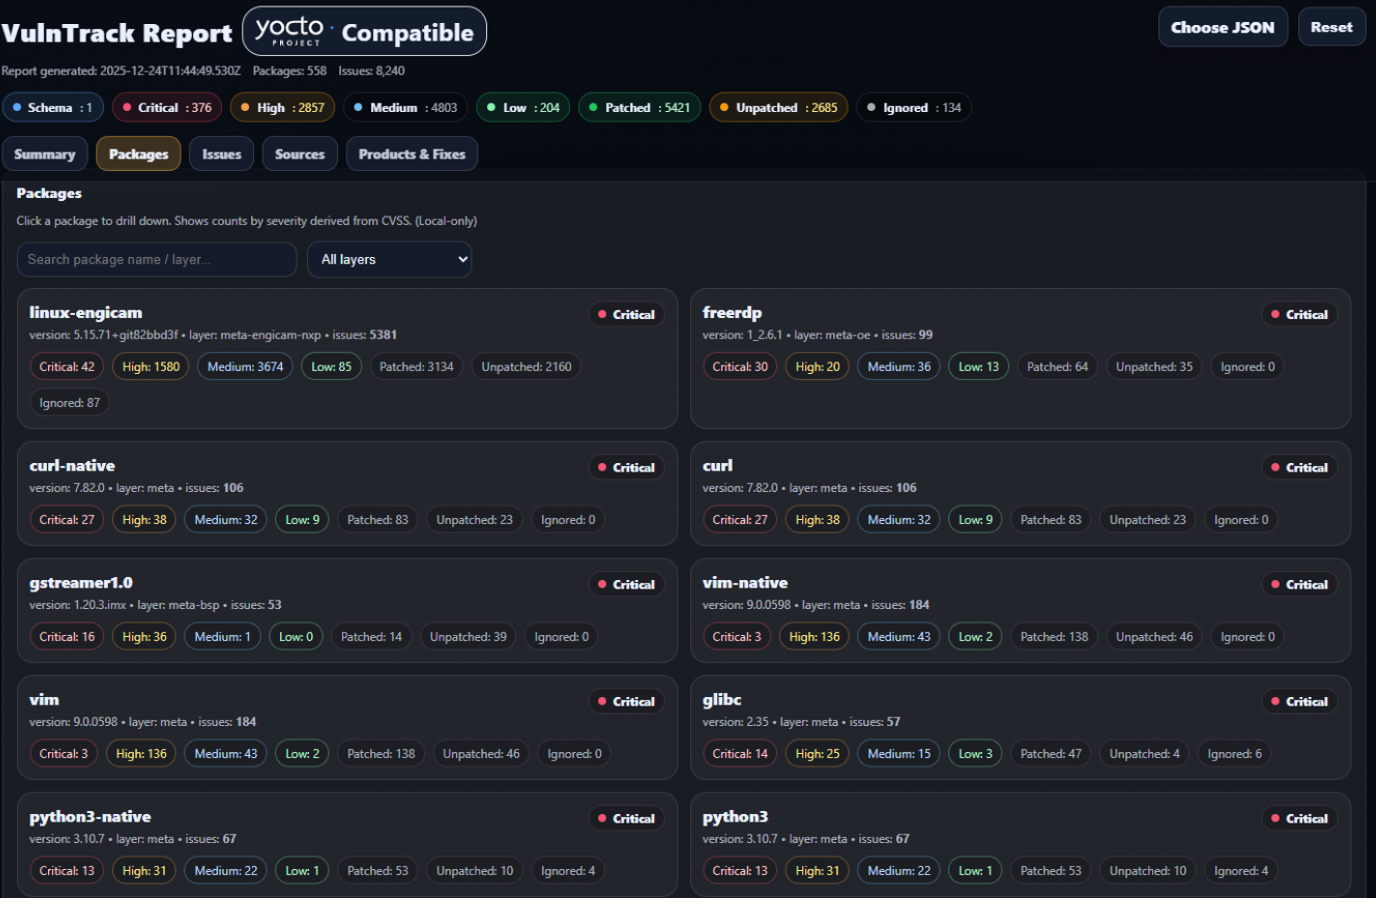
Task: Click the 'Patched: 3134' chip
Action: 416,367
